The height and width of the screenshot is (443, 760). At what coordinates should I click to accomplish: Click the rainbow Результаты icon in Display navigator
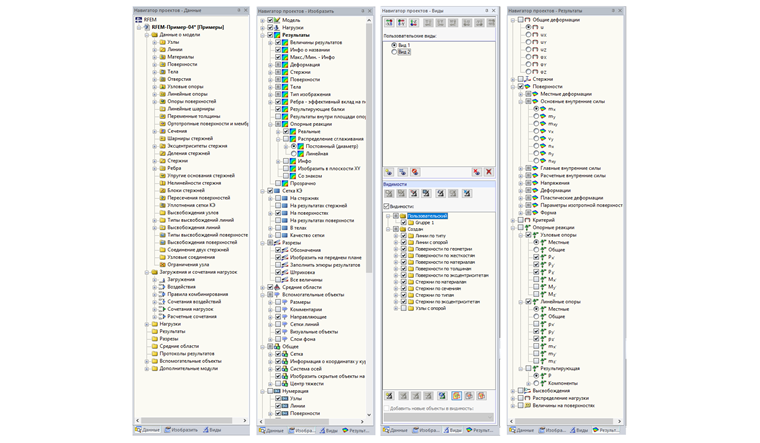278,35
